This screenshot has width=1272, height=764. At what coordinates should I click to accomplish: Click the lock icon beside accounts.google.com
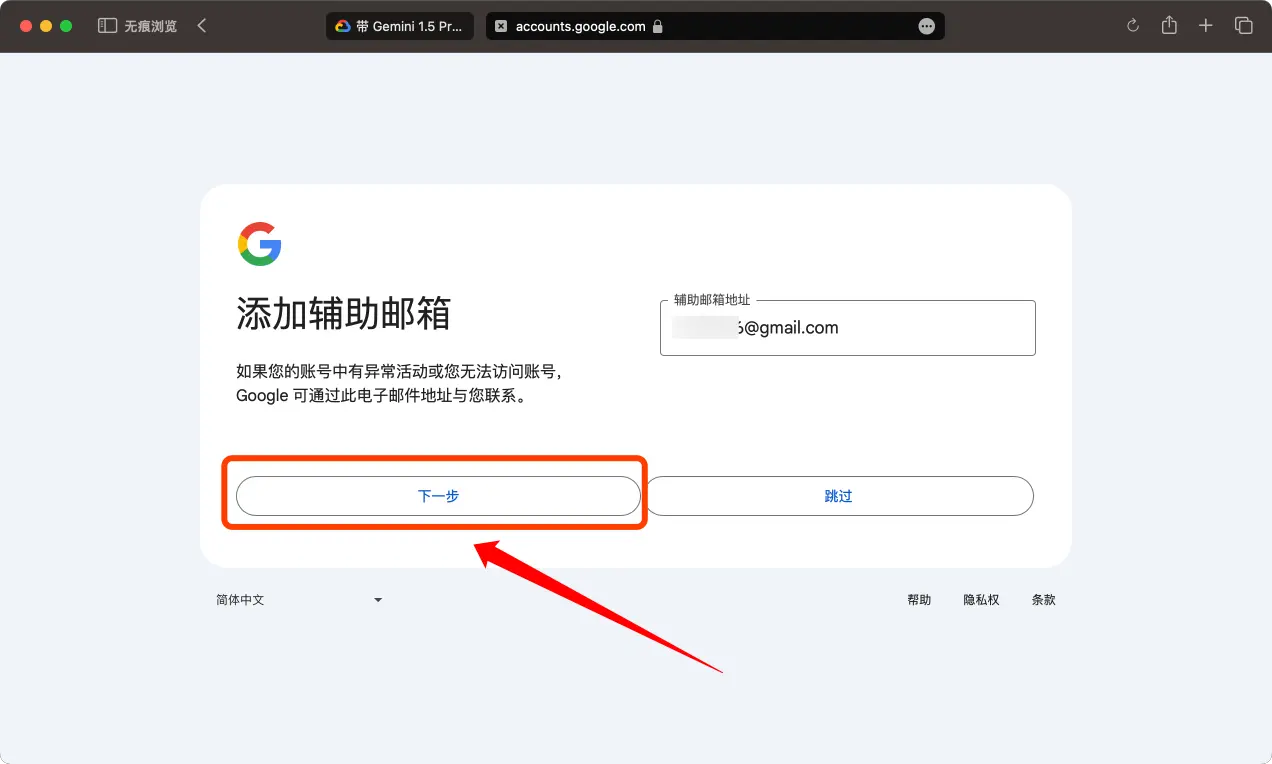657,27
